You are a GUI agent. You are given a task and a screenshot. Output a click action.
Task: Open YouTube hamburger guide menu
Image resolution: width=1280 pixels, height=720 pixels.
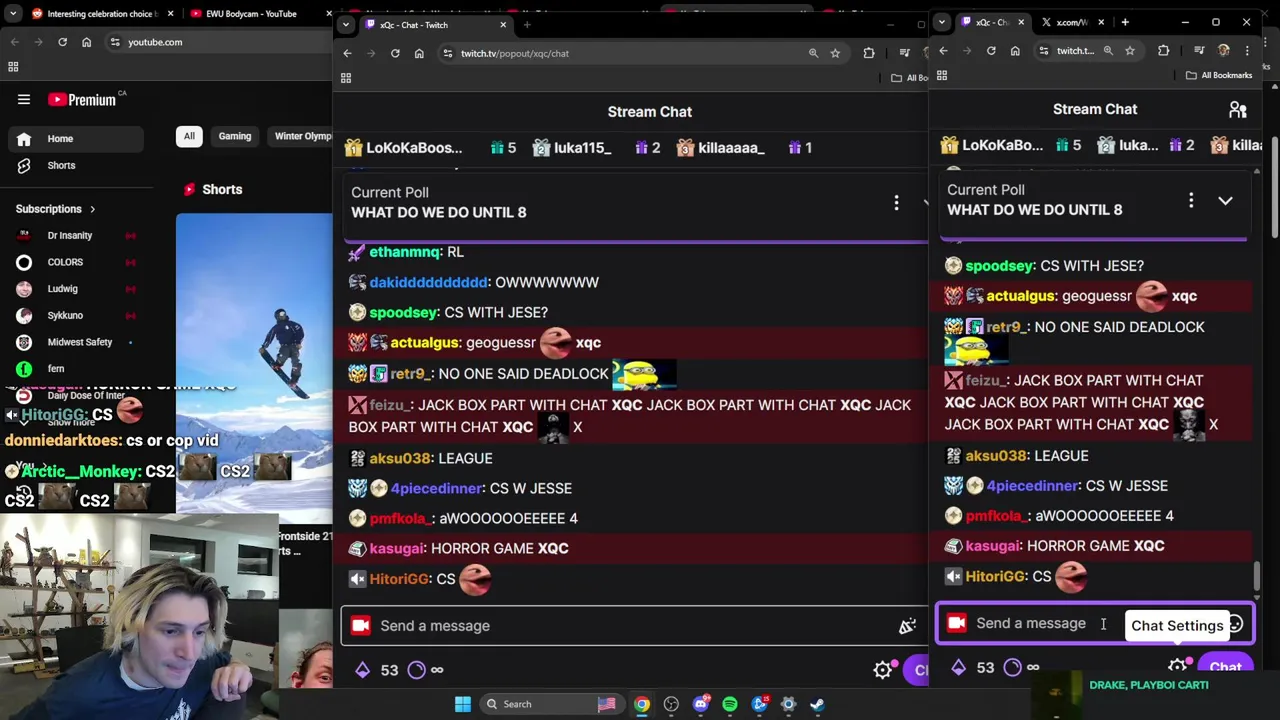(x=24, y=99)
